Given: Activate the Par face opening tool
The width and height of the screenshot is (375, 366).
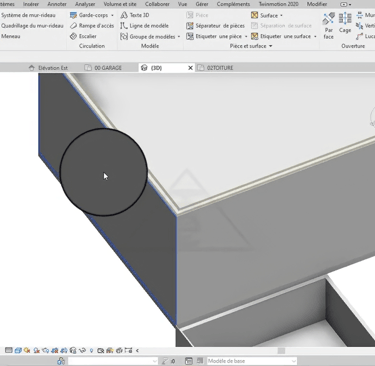Looking at the screenshot, I should [328, 26].
